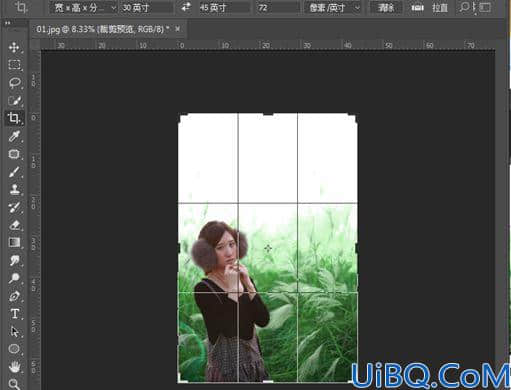Select the Type tool

[x=14, y=314]
